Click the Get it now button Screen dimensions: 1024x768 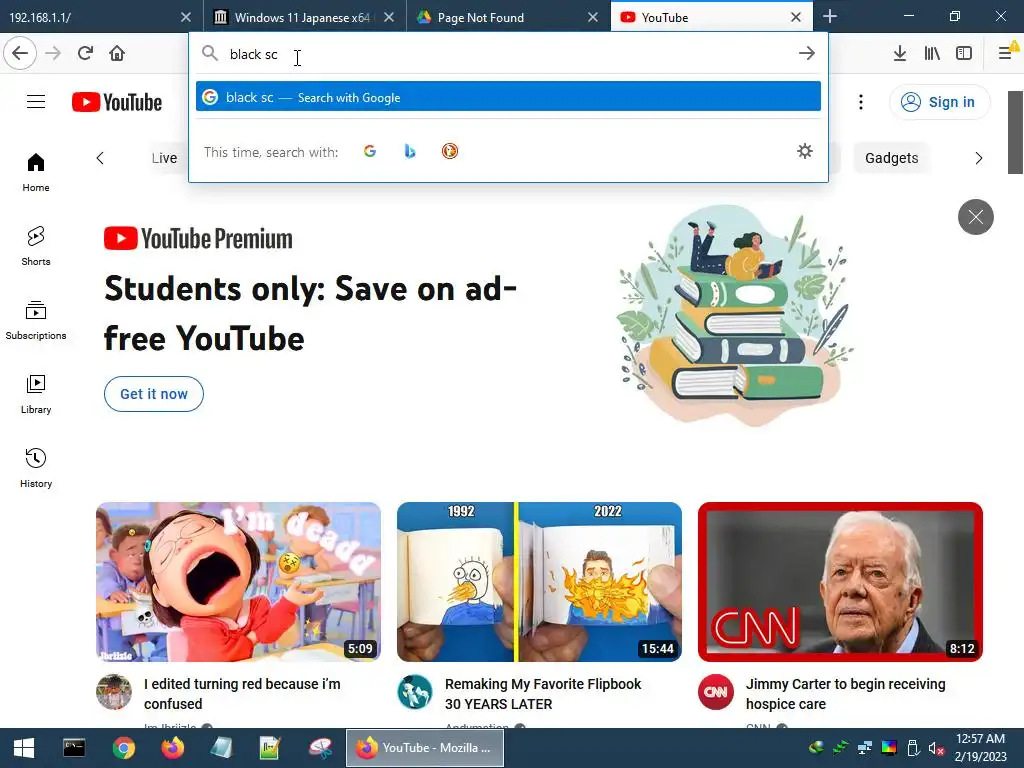153,394
